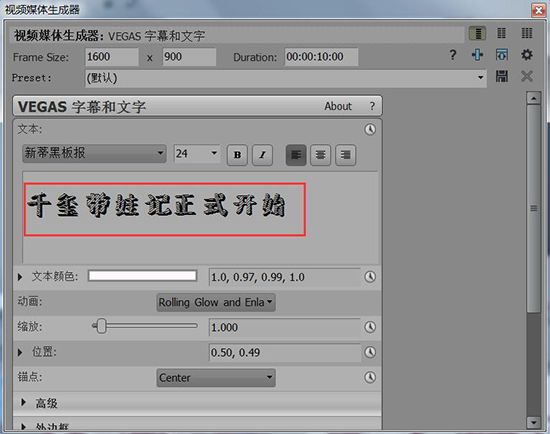Screen dimensions: 550x434
Task: Toggle animation clock for 位置
Action: coord(370,352)
